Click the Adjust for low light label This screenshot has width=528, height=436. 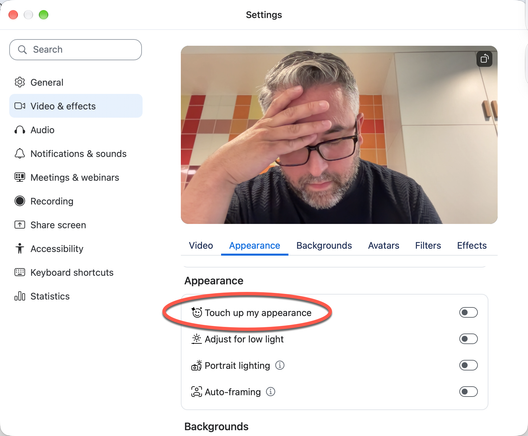click(244, 339)
